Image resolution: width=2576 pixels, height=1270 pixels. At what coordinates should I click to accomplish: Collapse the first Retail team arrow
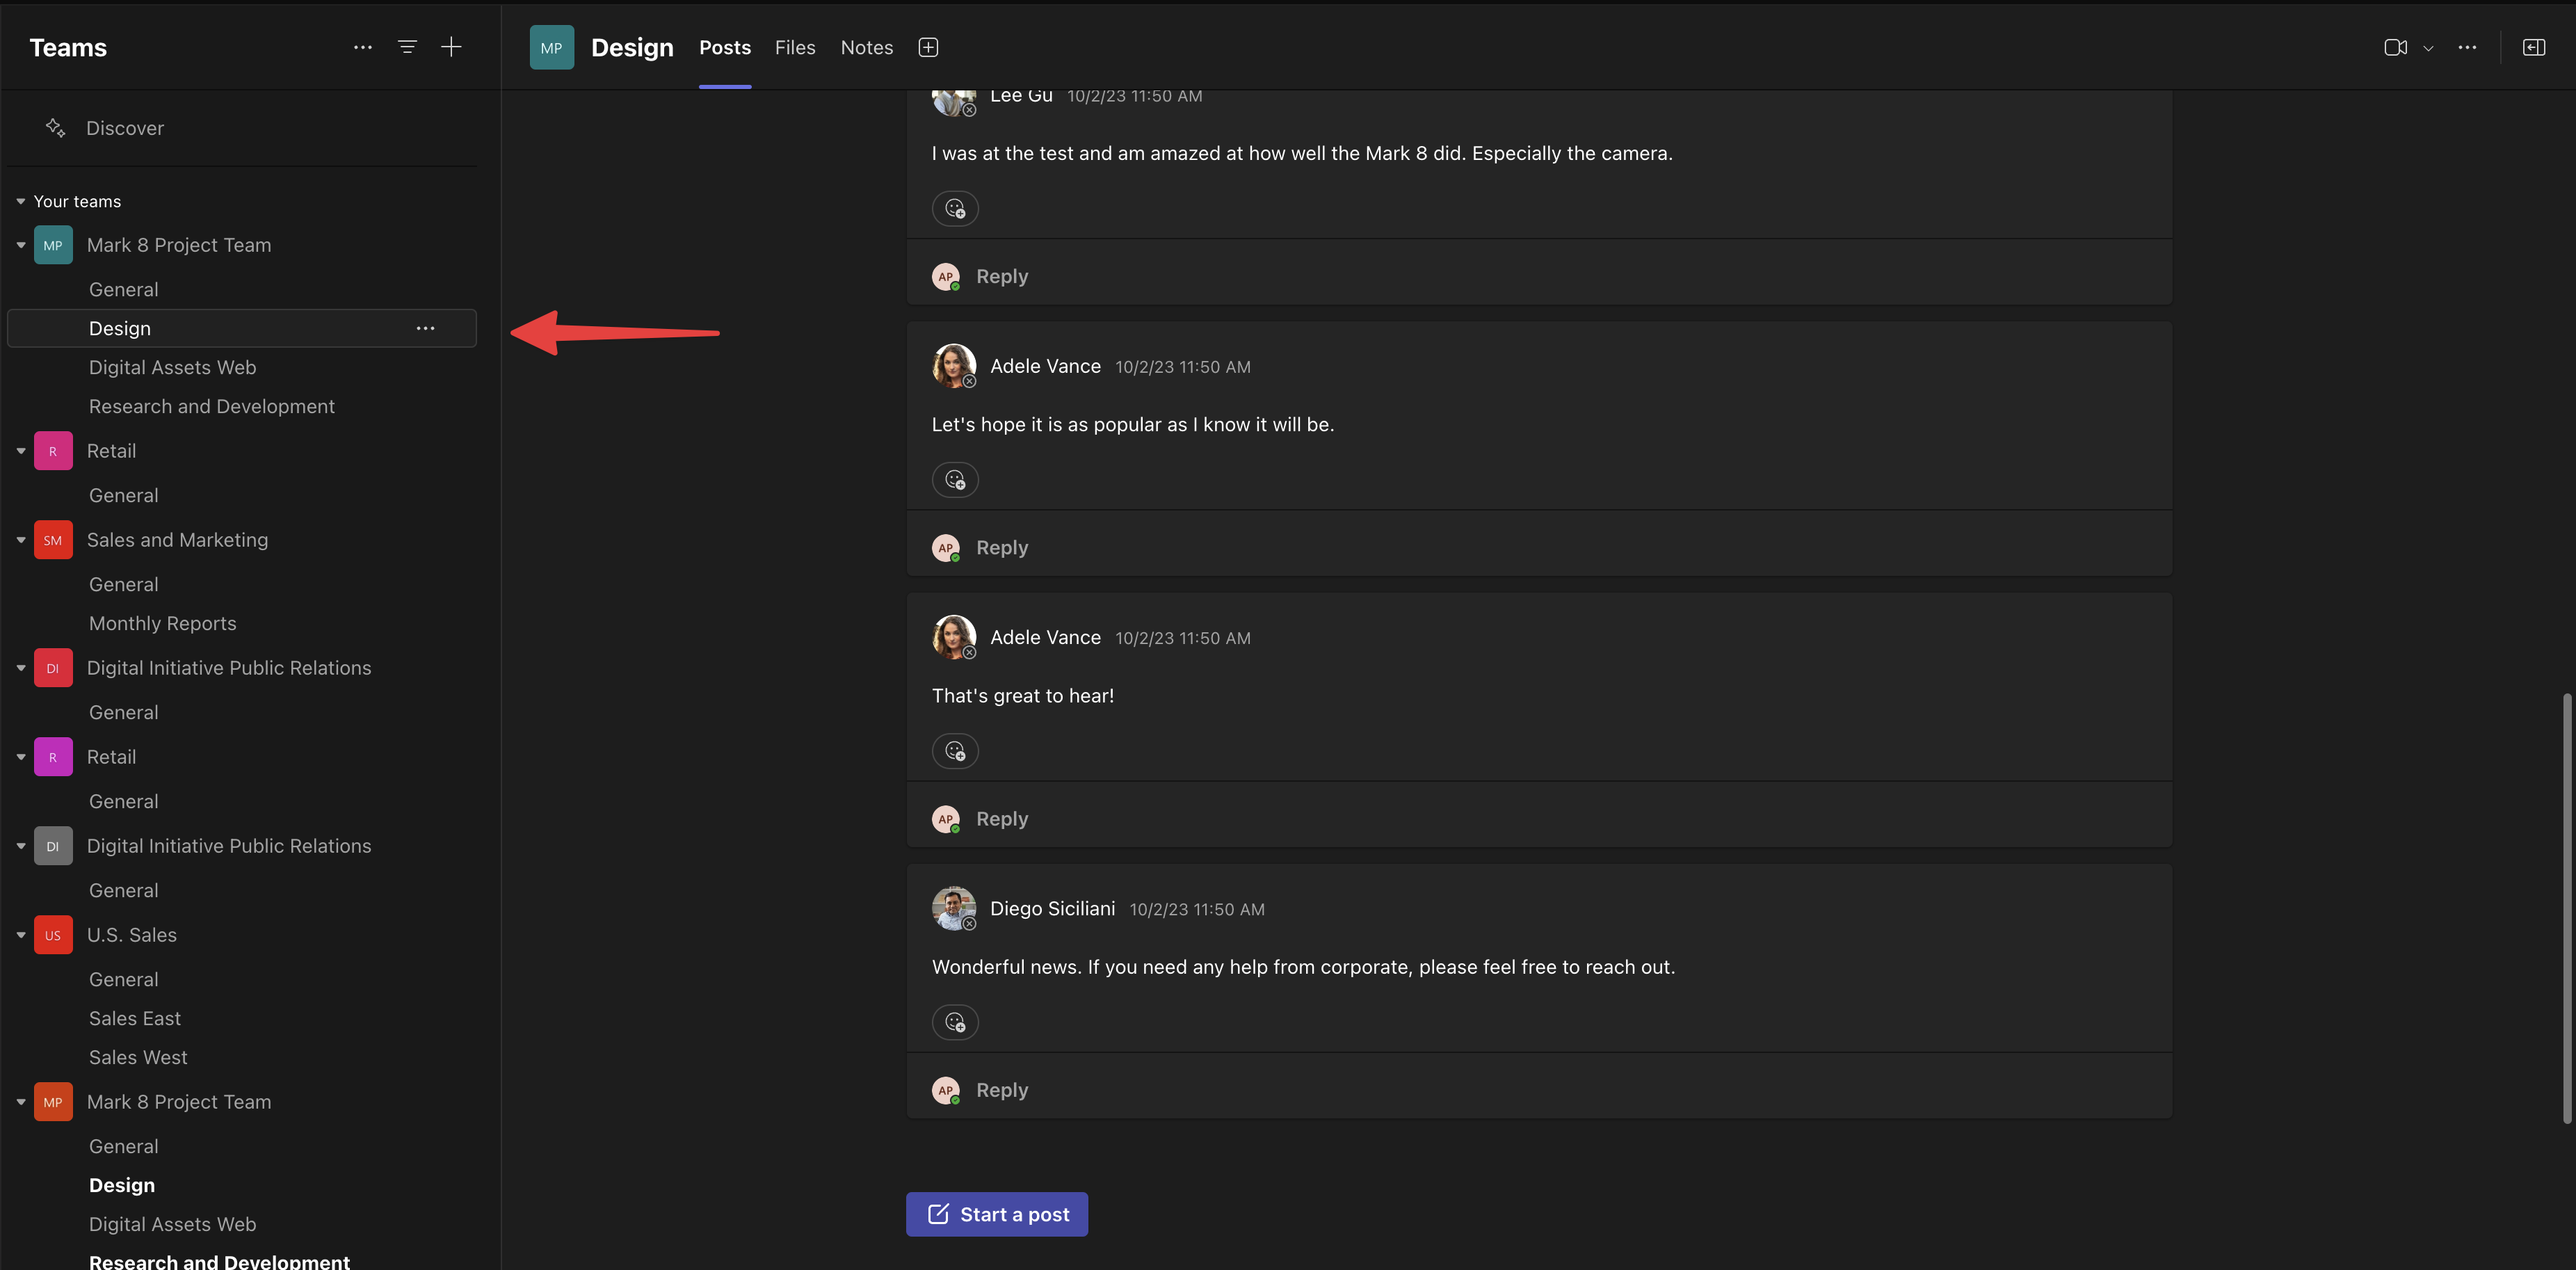(x=20, y=451)
